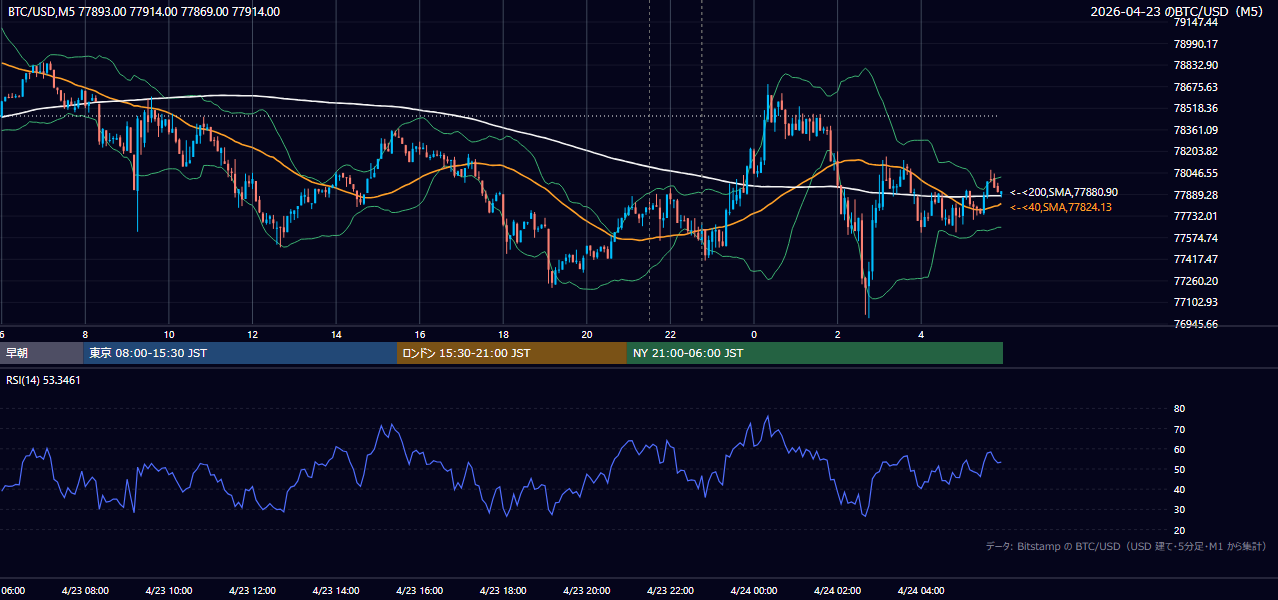Click the 早朝 session bar
This screenshot has width=1278, height=600.
click(x=41, y=353)
